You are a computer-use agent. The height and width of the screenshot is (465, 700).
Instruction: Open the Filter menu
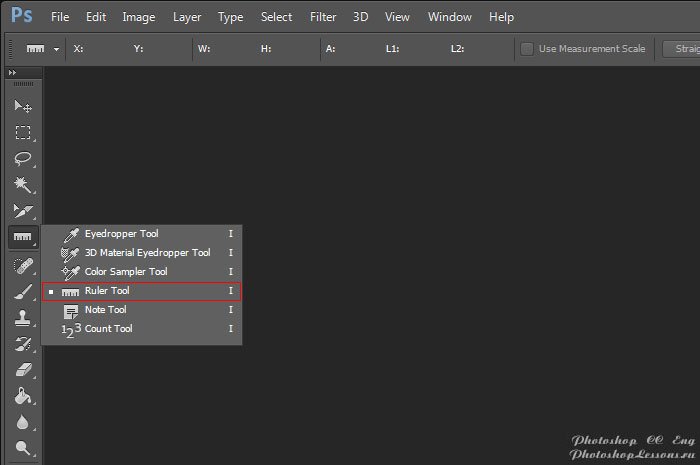coord(323,17)
